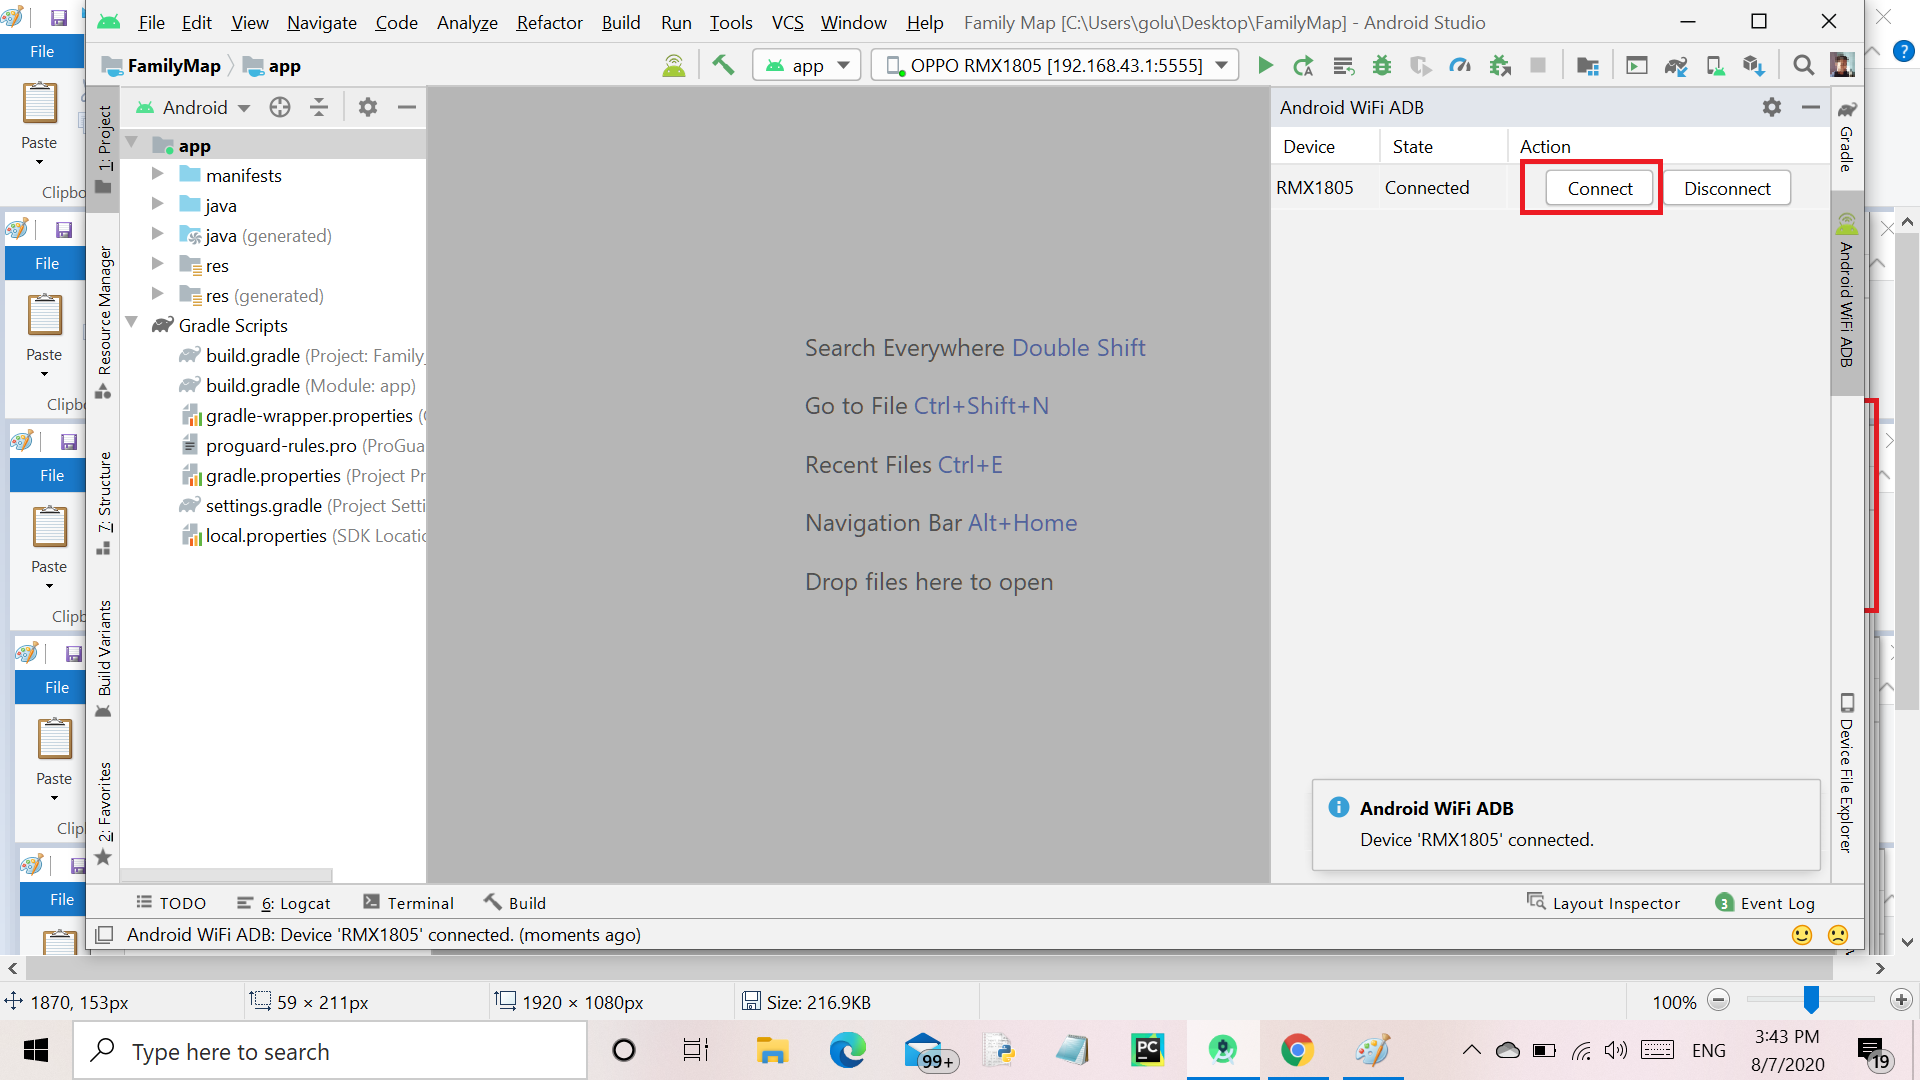1920x1080 pixels.
Task: Expand the manifests folder in project tree
Action: pyautogui.click(x=156, y=175)
